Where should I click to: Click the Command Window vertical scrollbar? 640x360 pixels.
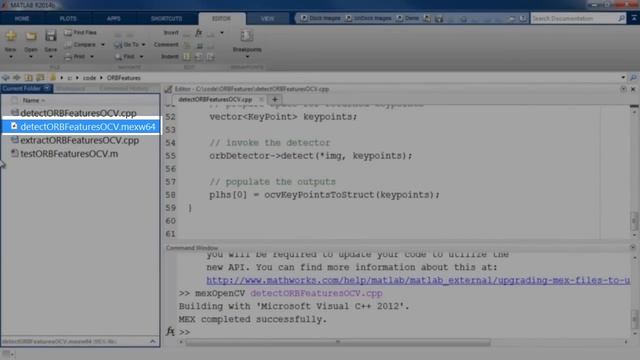pyautogui.click(x=634, y=320)
